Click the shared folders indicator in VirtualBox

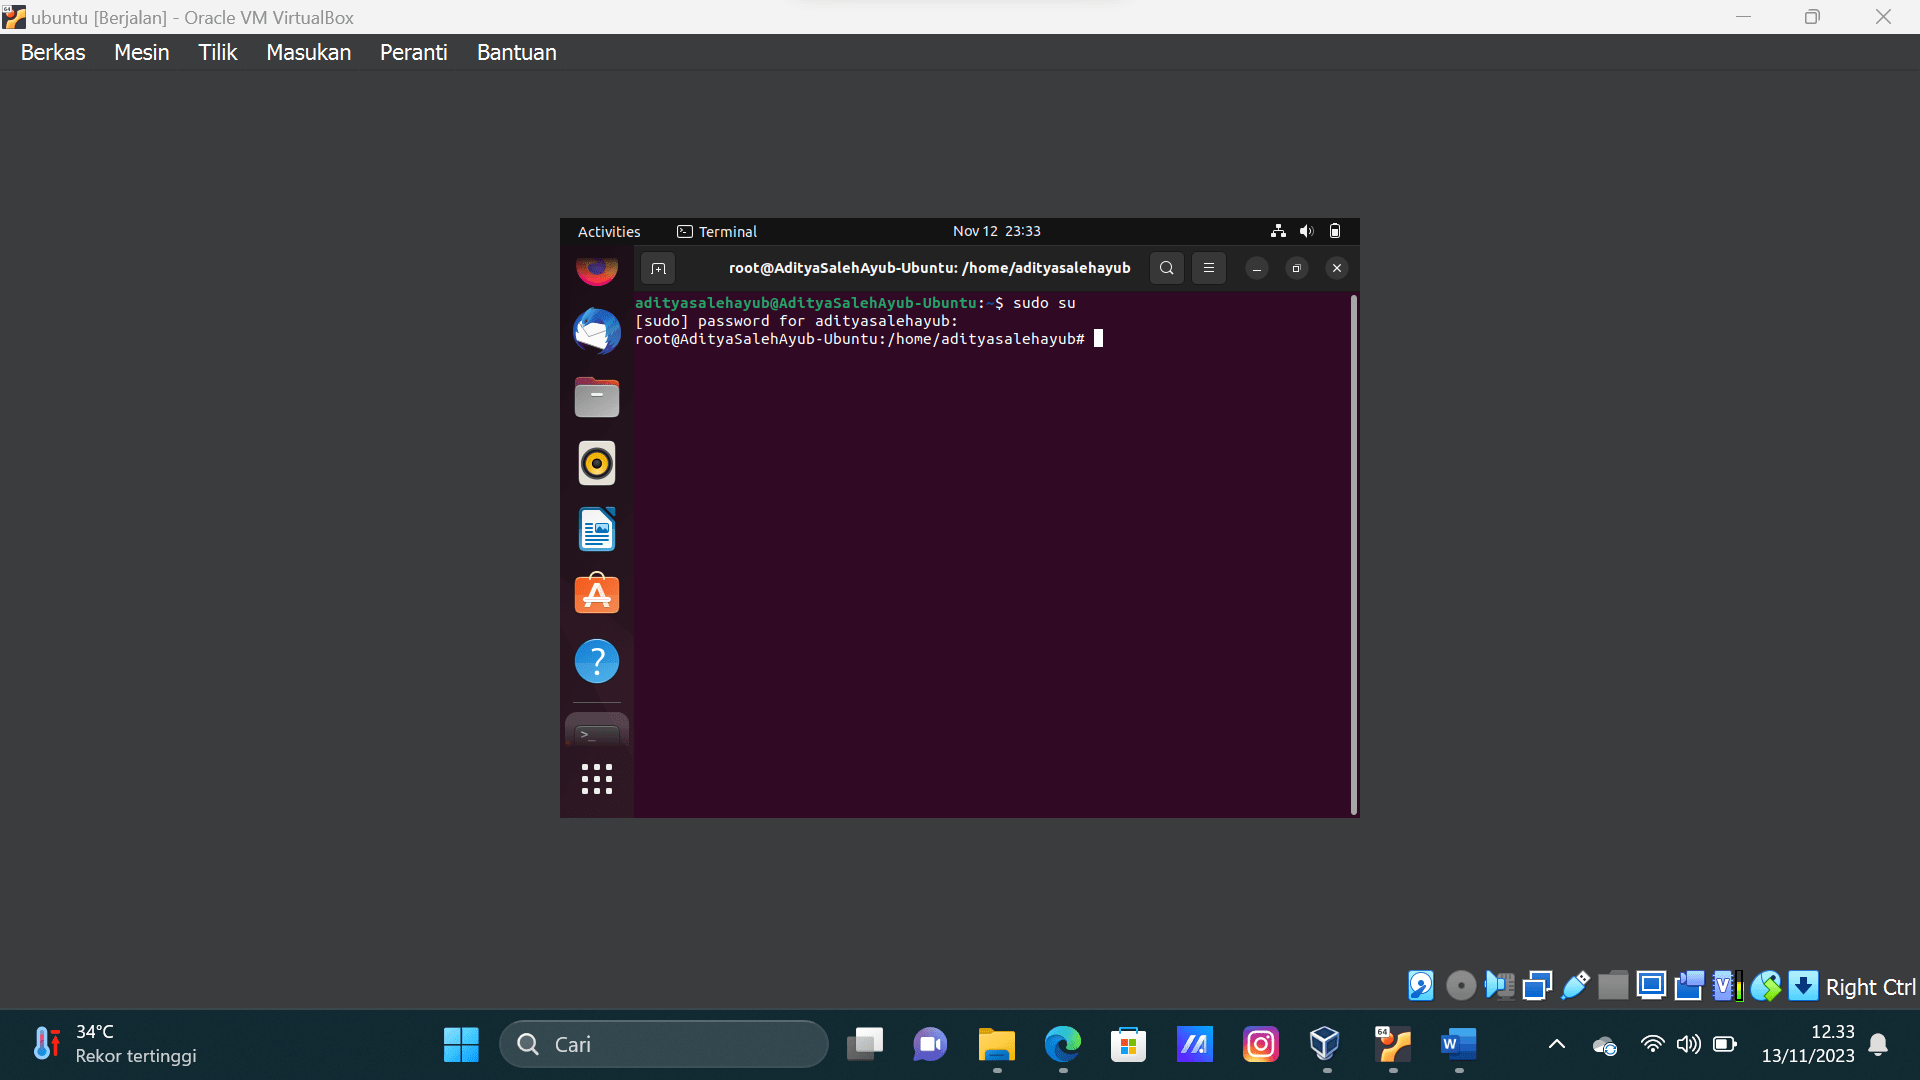[x=1613, y=986]
